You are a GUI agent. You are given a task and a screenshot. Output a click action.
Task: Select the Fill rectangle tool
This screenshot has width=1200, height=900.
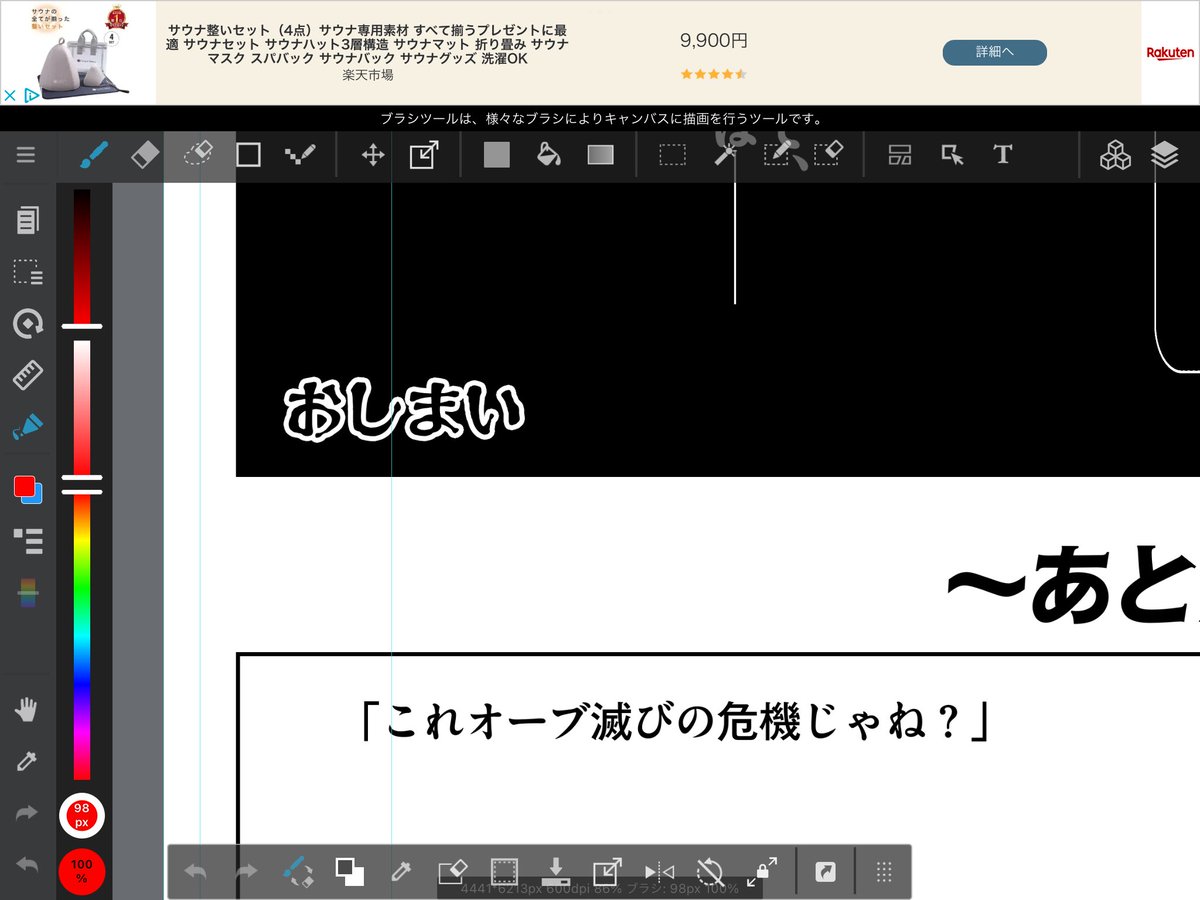pos(497,155)
